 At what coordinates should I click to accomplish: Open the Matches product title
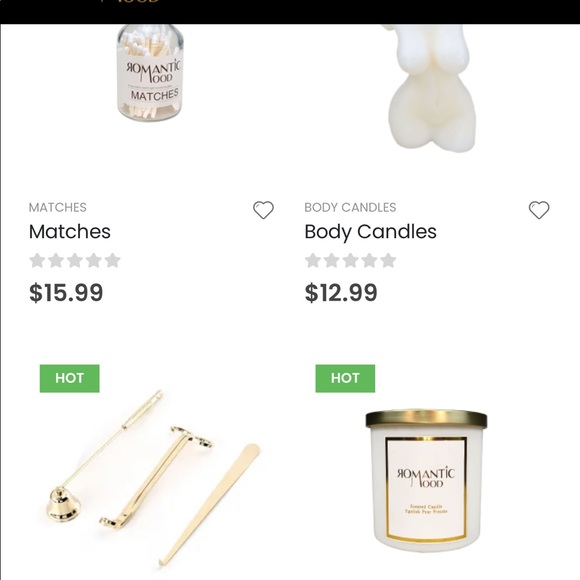(70, 232)
